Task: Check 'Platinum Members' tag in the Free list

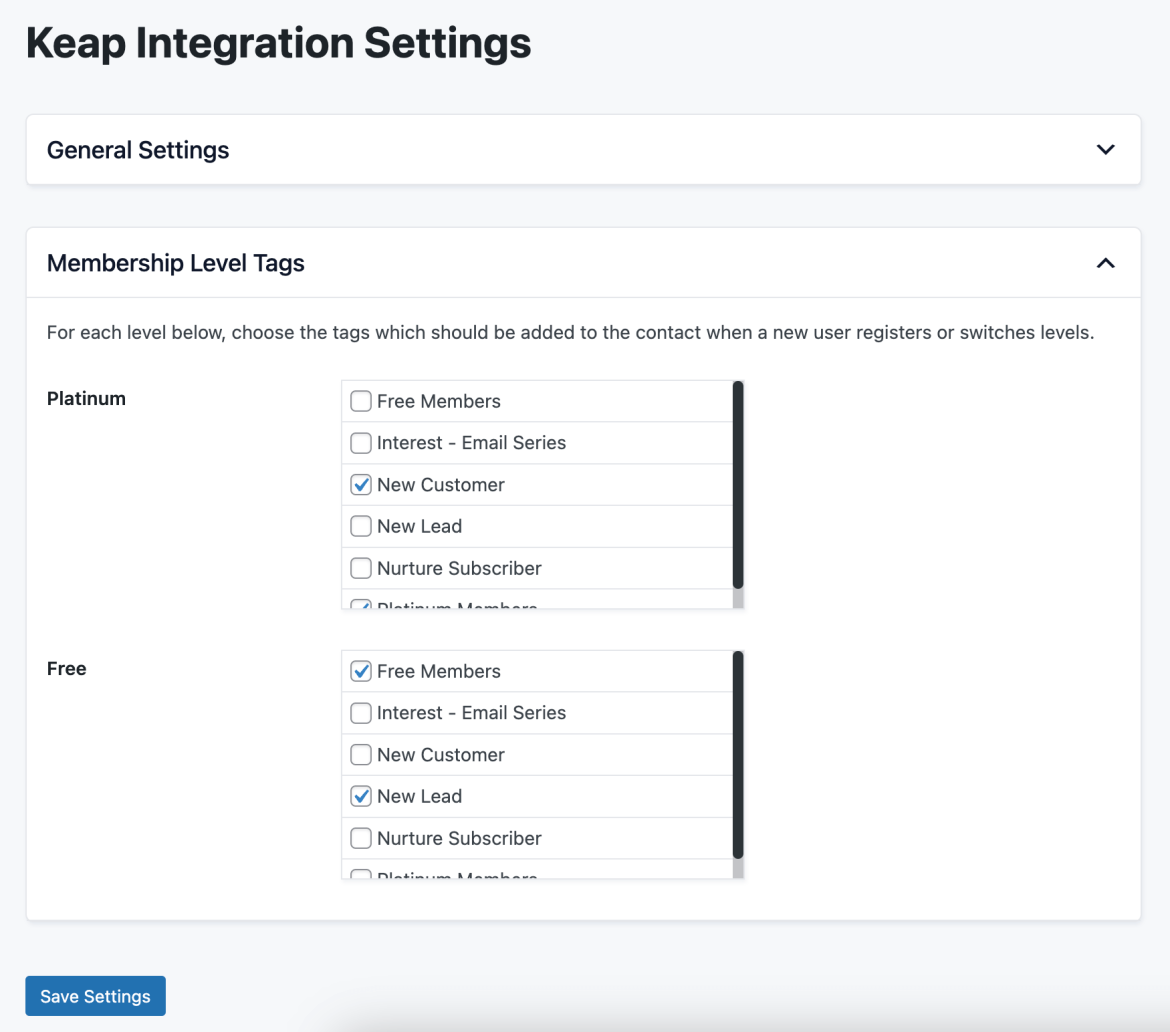Action: (x=361, y=874)
